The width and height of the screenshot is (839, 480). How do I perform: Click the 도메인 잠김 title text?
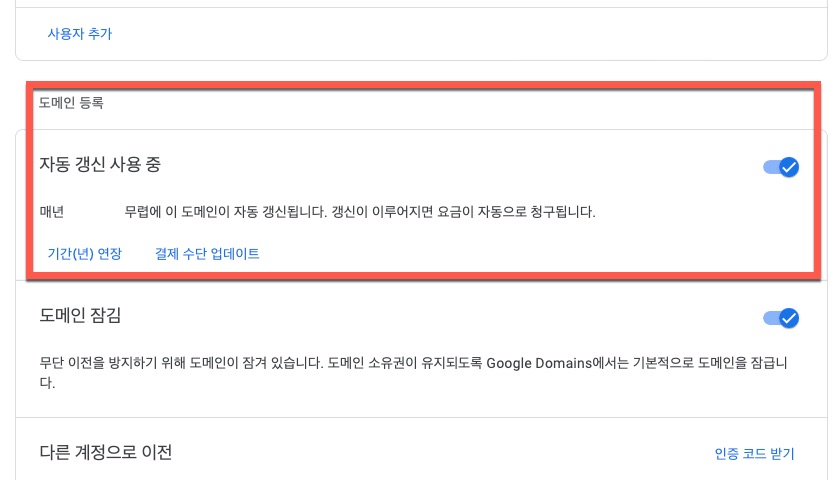[x=80, y=315]
